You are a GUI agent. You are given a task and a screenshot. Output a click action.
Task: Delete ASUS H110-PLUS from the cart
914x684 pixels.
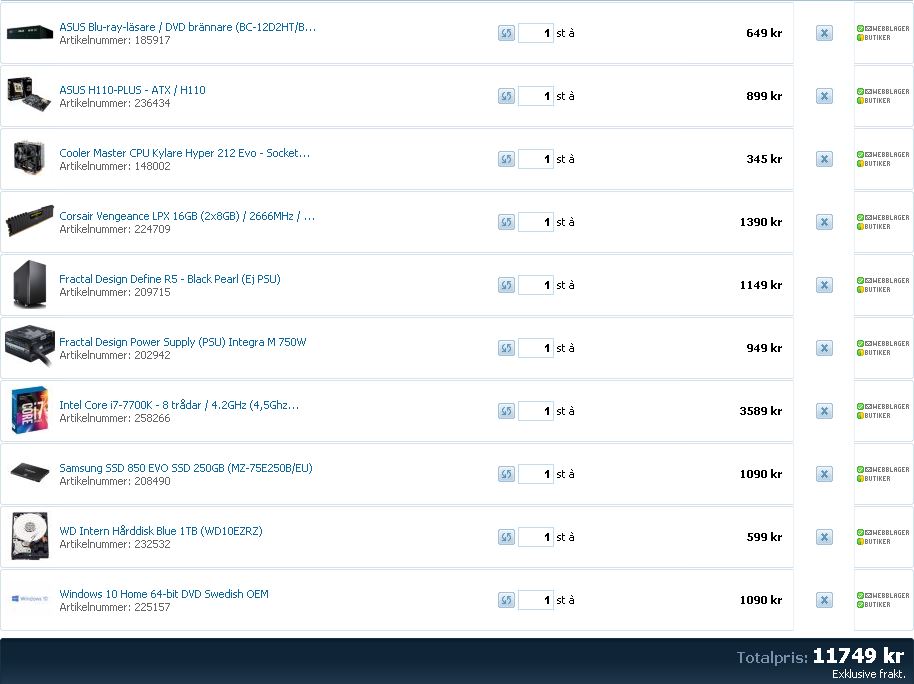tap(824, 96)
